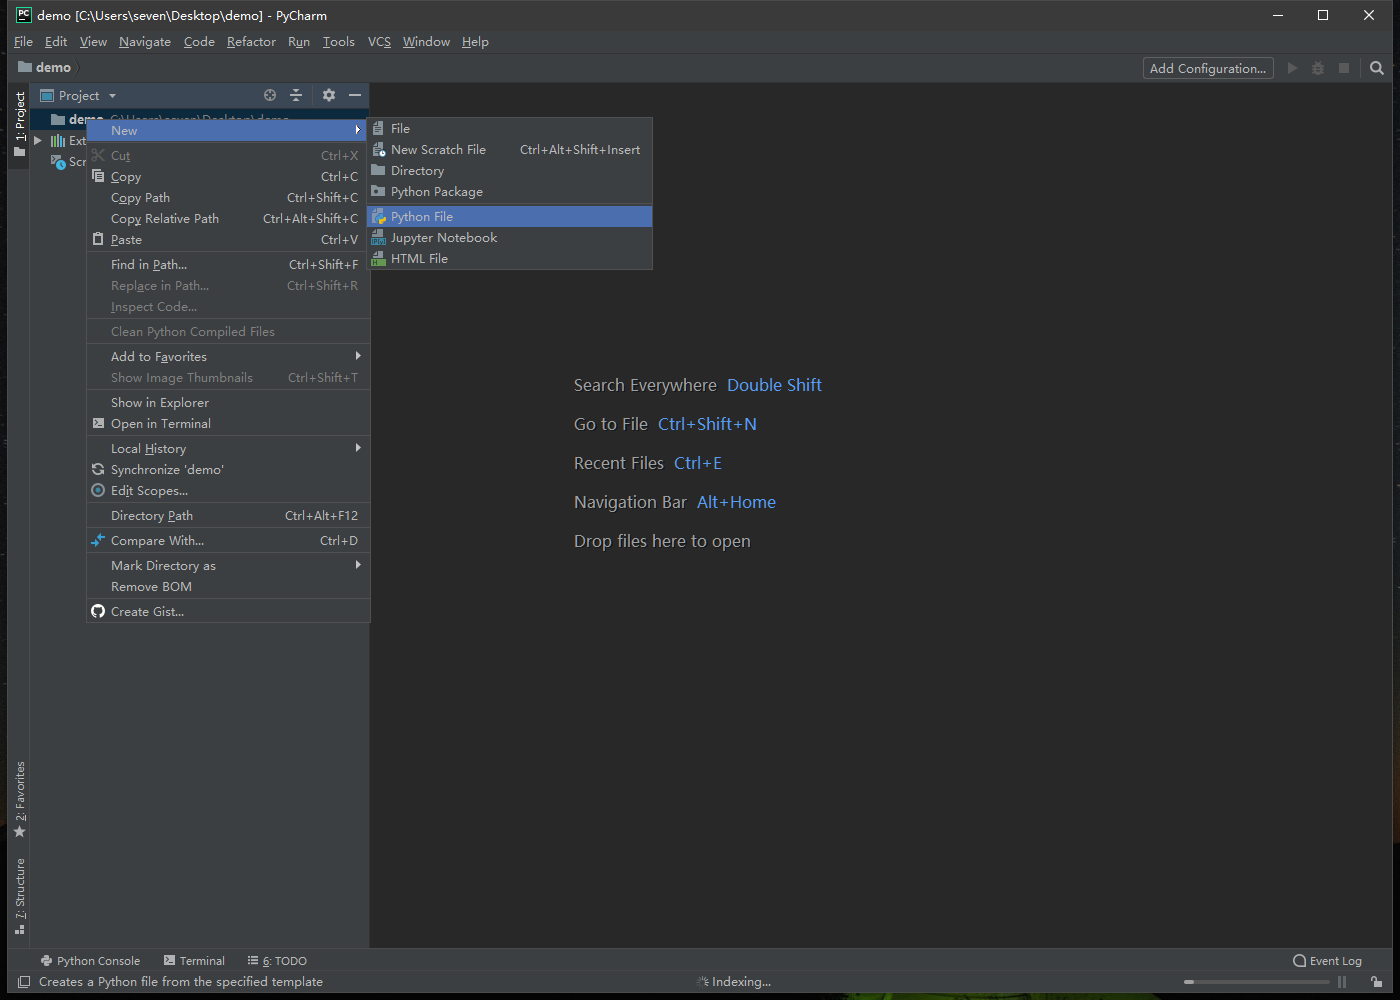Screen dimensions: 1400x1000
Task: Click the Jupyter Notebook file icon
Action: click(379, 238)
